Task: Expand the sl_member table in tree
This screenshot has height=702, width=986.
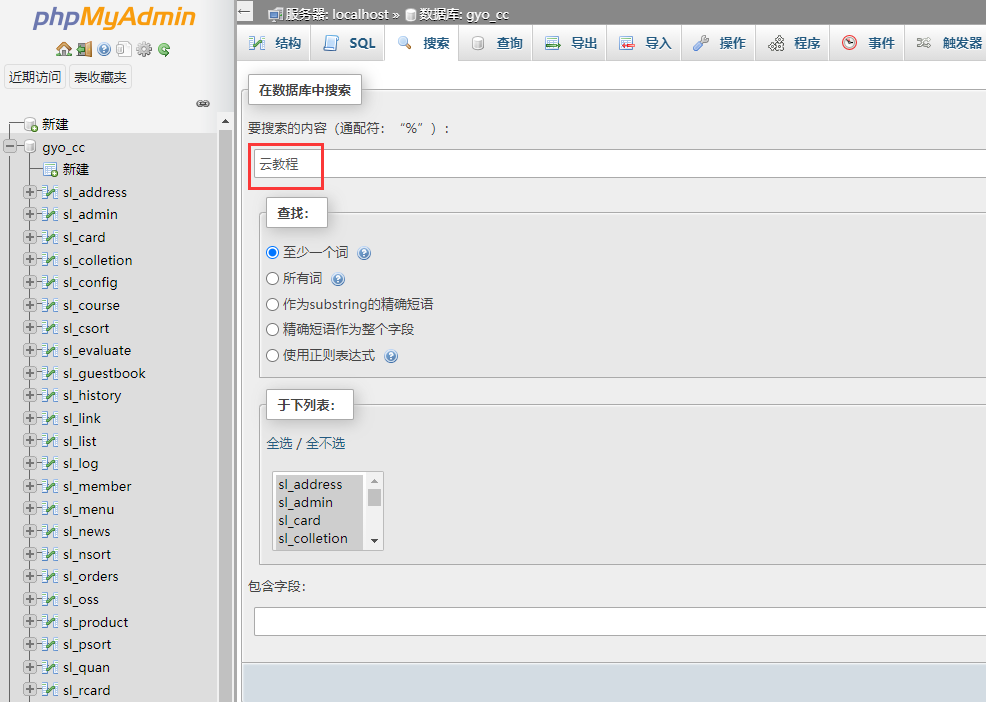Action: [x=30, y=486]
